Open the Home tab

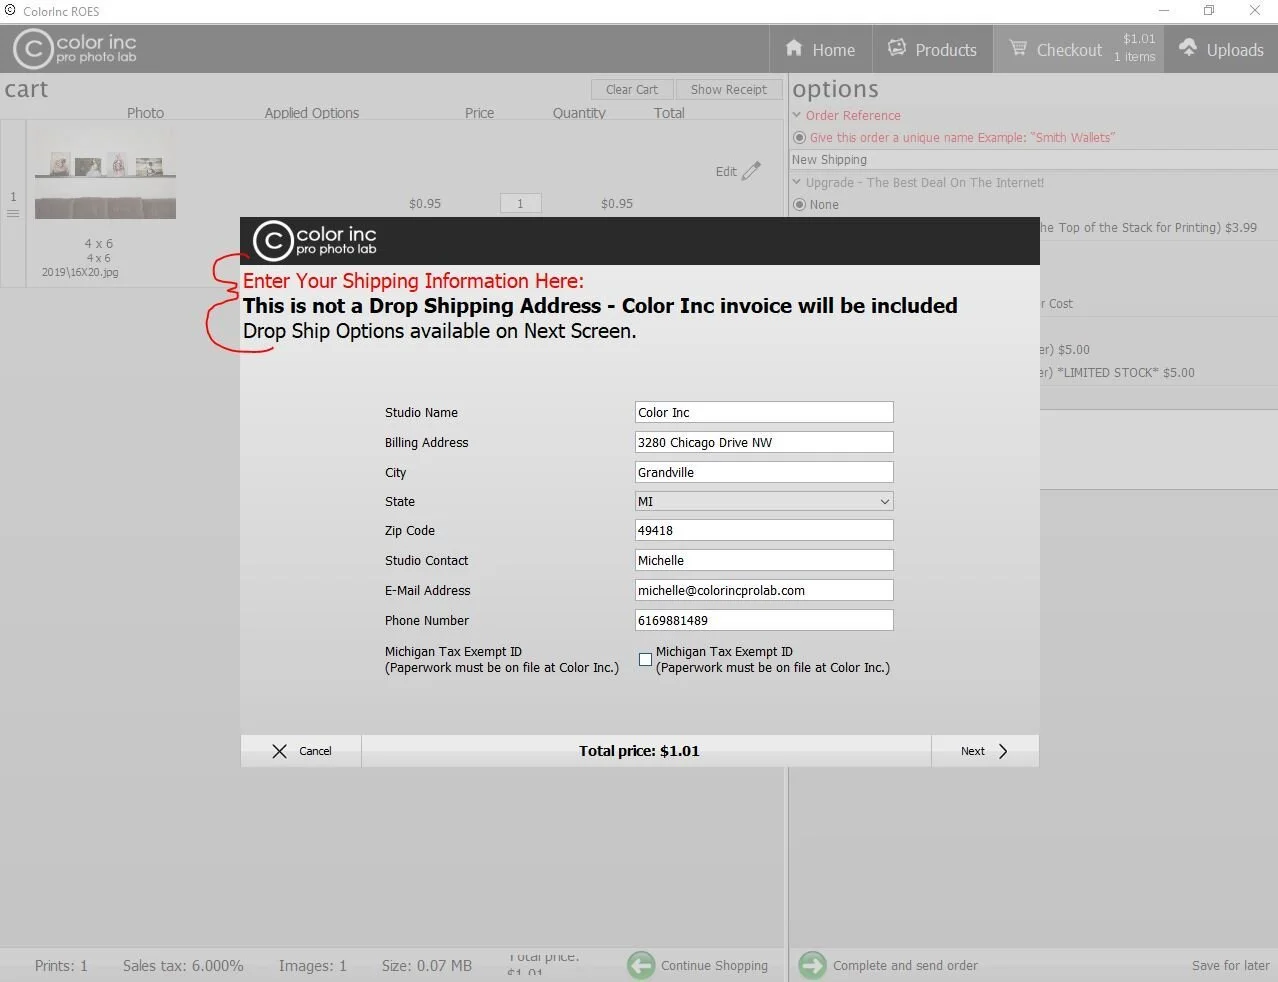click(x=820, y=49)
